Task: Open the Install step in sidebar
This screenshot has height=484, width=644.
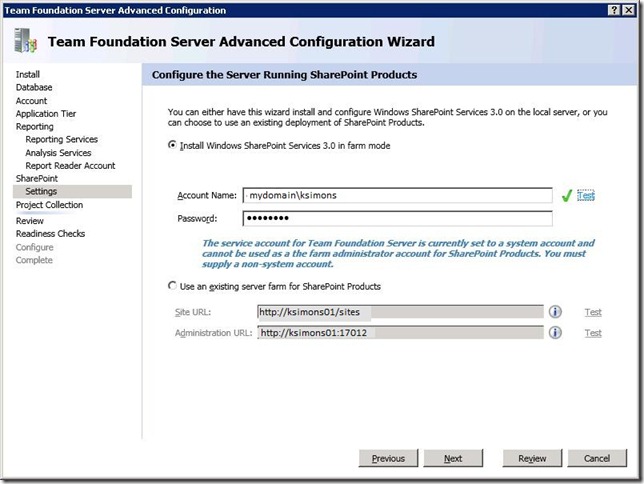Action: point(28,74)
